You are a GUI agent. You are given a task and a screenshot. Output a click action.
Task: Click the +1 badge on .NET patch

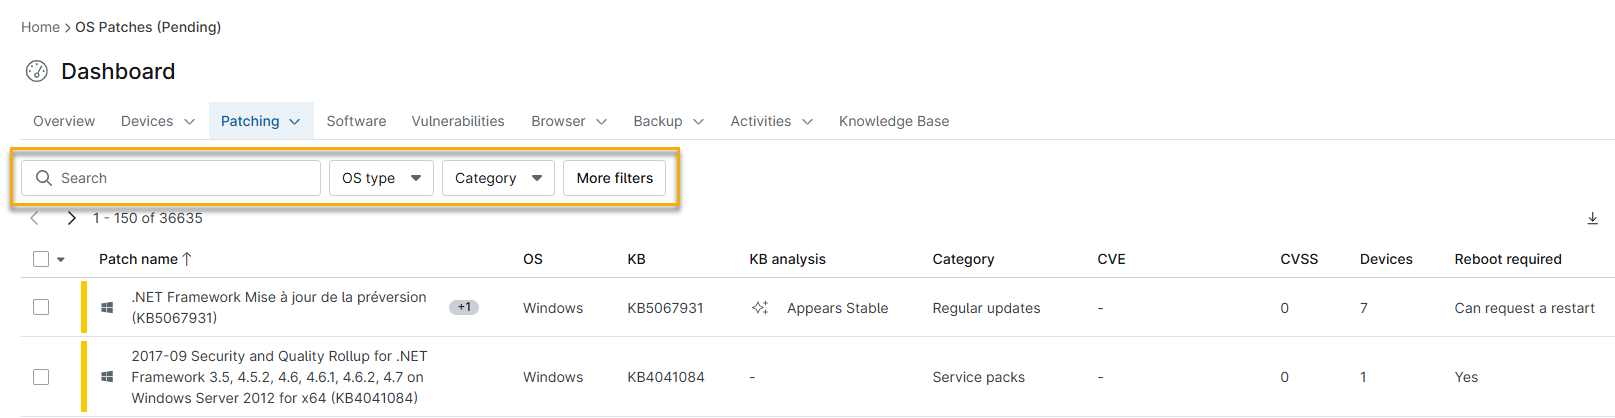[464, 307]
